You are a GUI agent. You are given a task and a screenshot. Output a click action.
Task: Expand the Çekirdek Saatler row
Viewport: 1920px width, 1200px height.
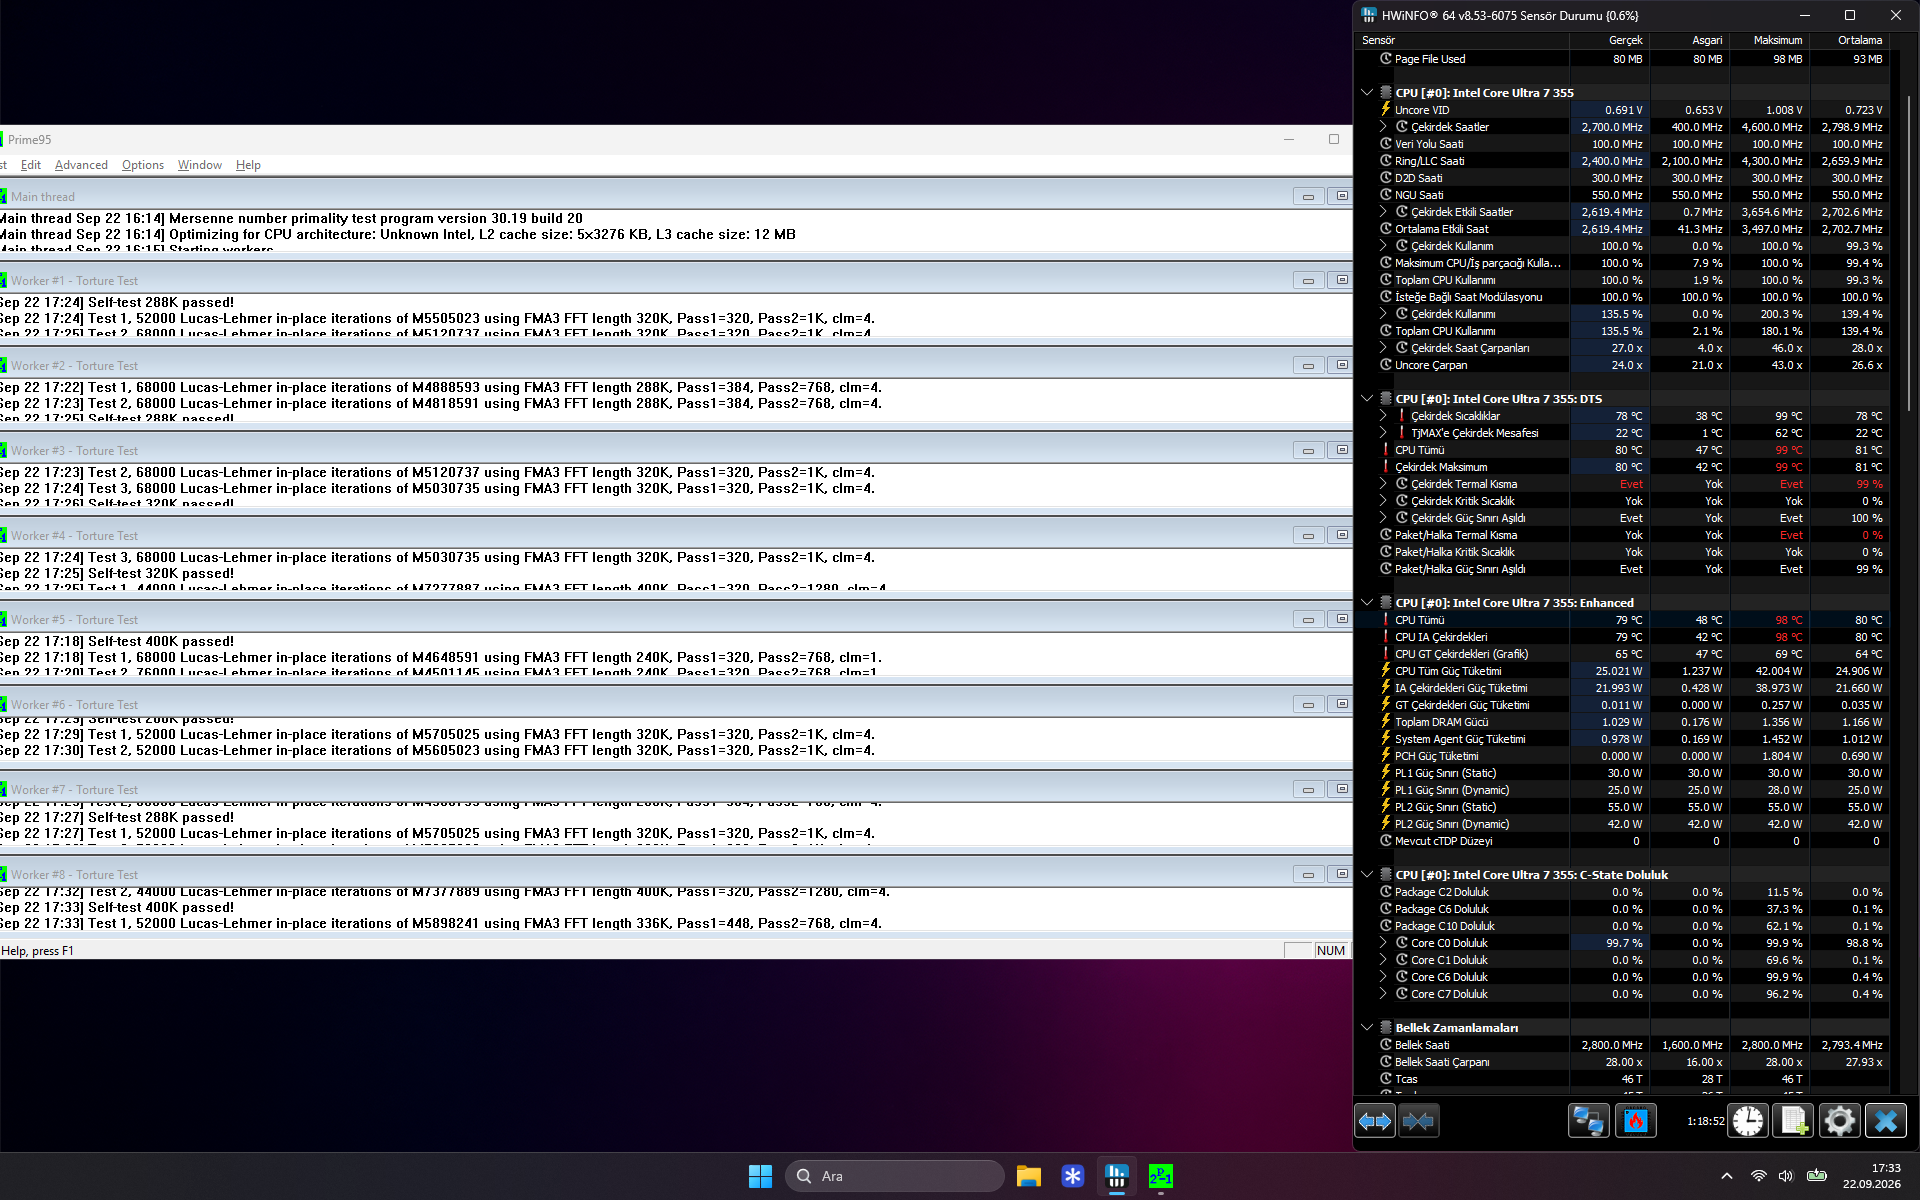coord(1384,127)
